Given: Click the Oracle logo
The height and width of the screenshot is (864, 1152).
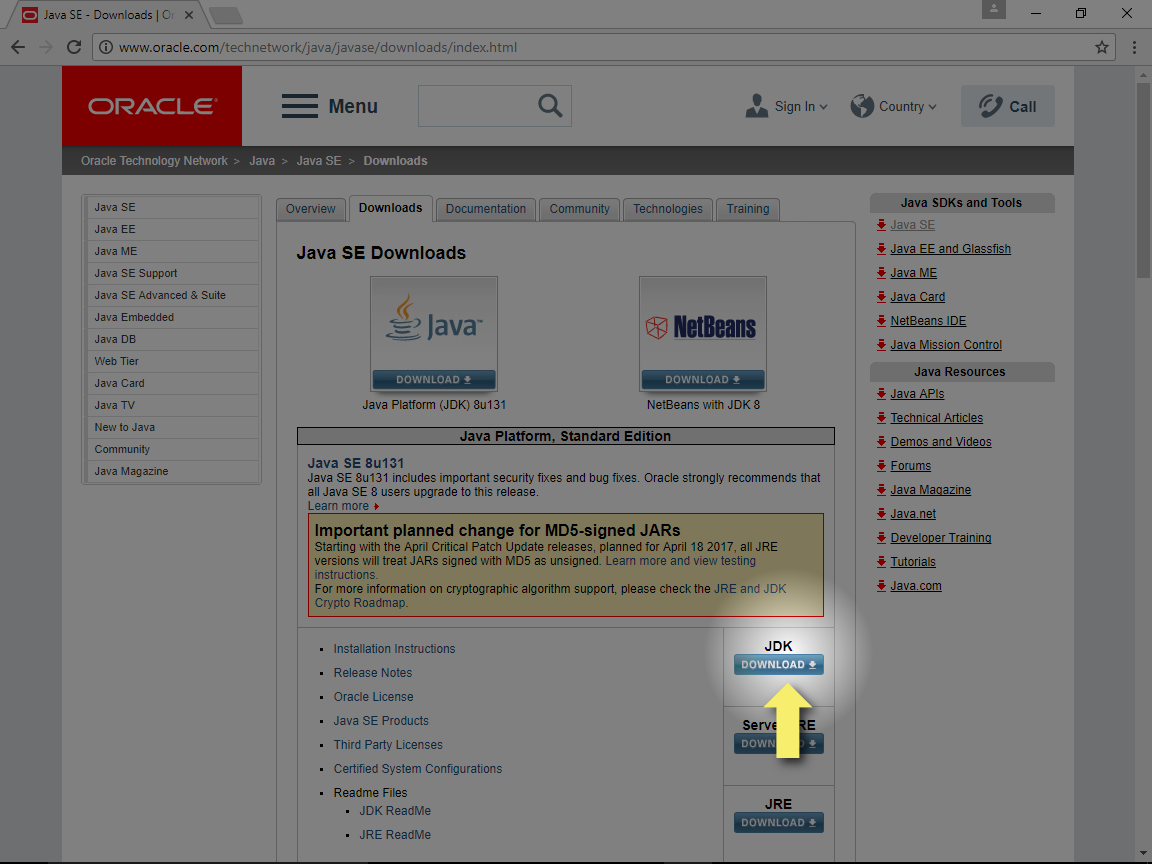Looking at the screenshot, I should pos(152,106).
